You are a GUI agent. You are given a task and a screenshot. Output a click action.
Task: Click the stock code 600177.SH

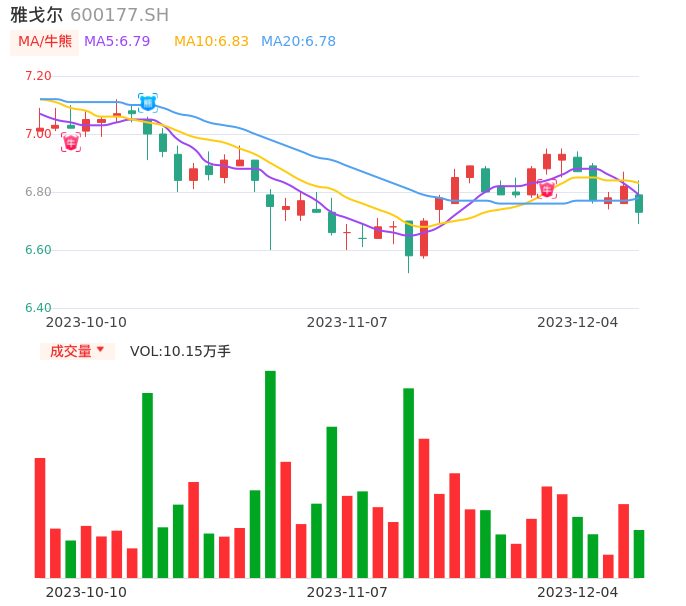(120, 15)
